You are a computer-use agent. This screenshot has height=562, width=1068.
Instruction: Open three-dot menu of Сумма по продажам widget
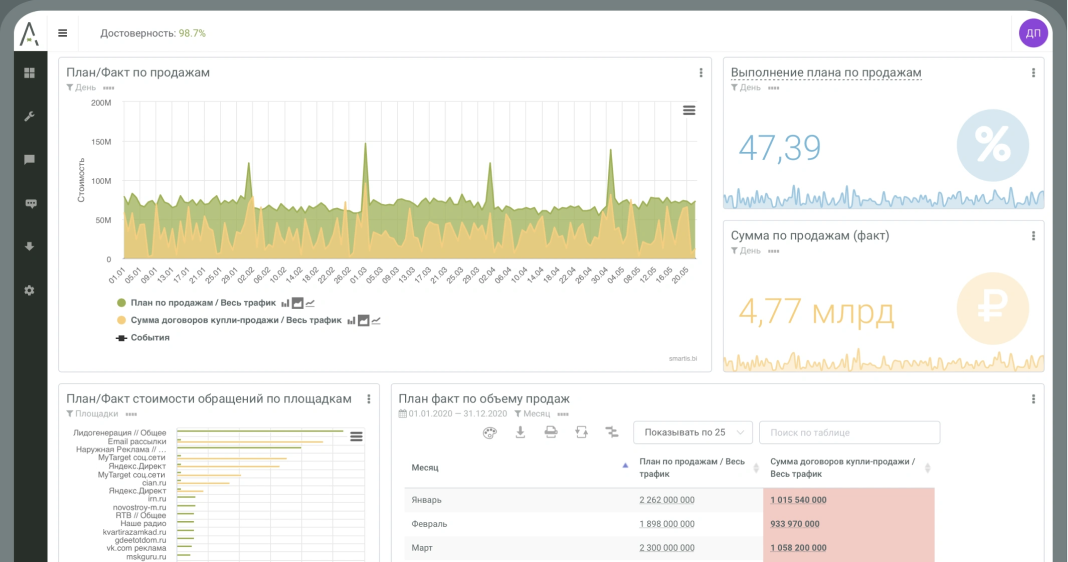[x=1033, y=236]
